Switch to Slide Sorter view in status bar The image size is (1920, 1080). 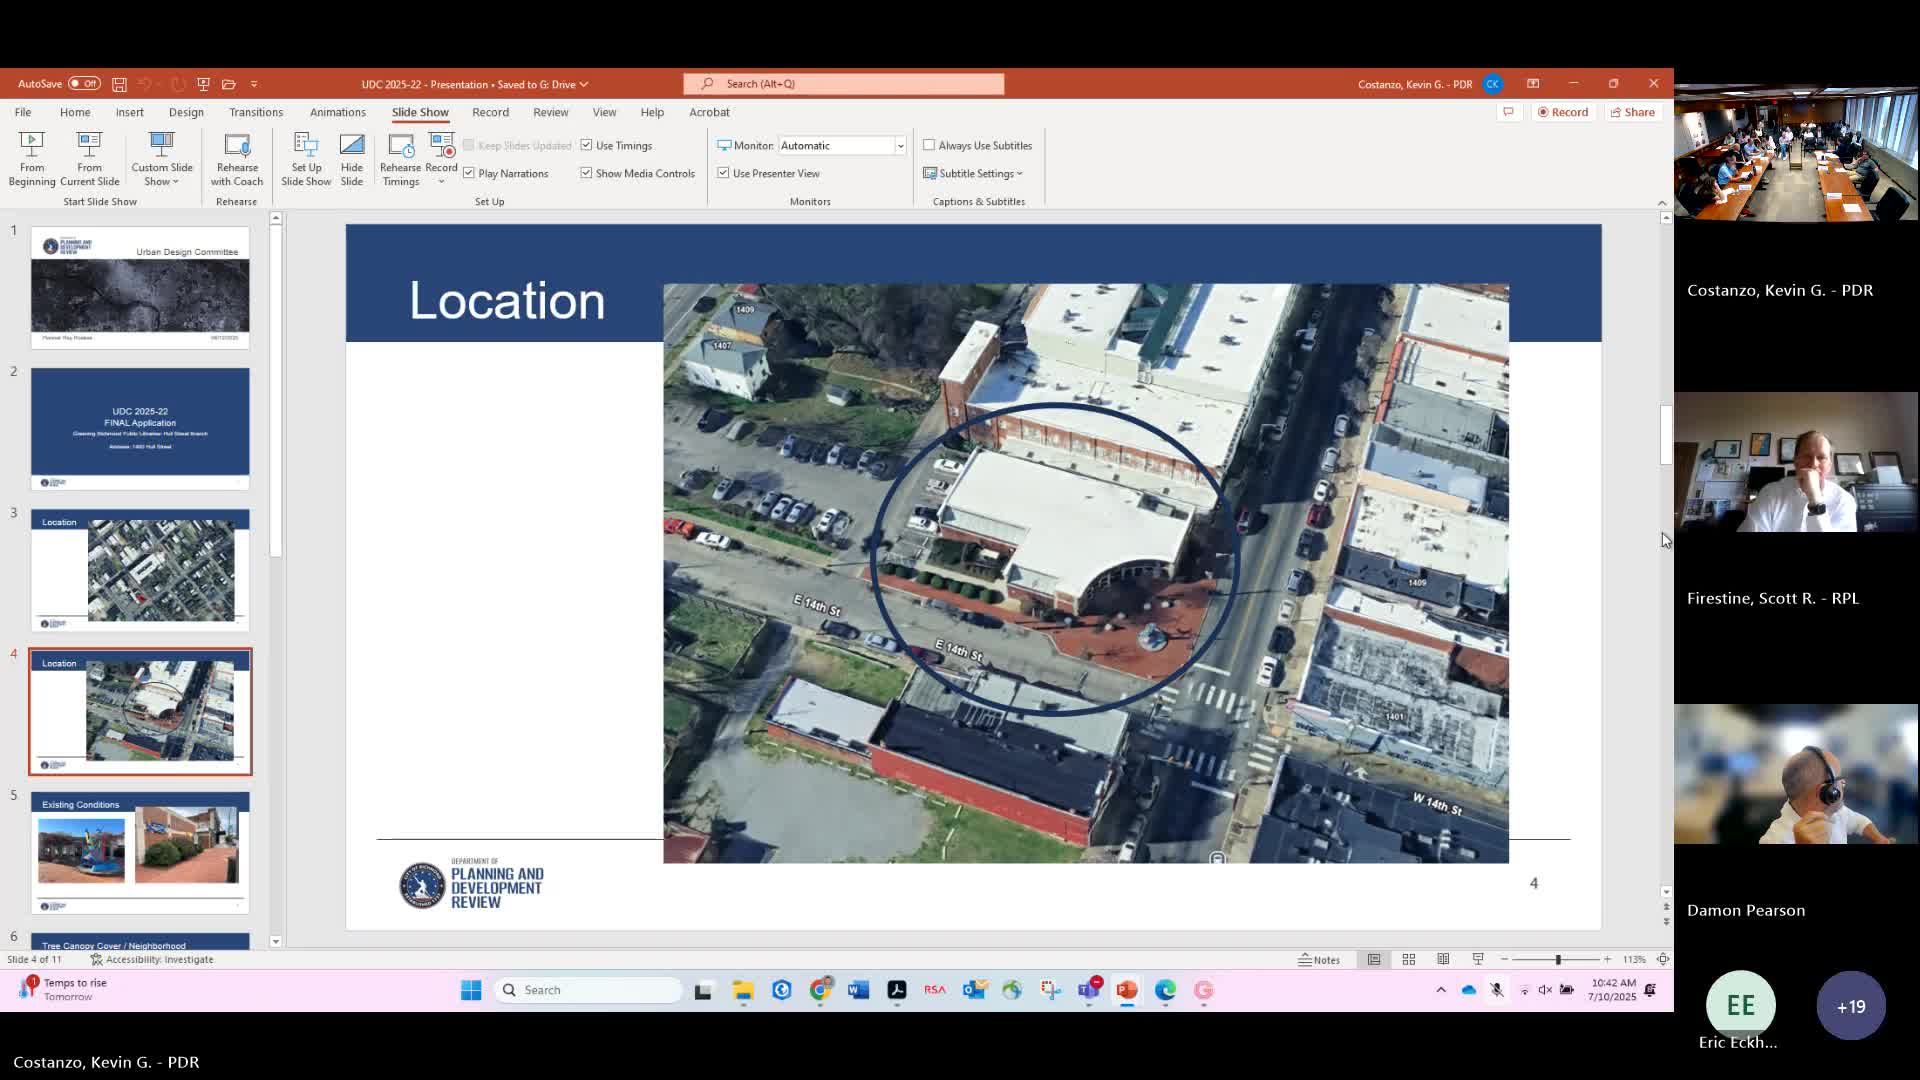[1409, 959]
